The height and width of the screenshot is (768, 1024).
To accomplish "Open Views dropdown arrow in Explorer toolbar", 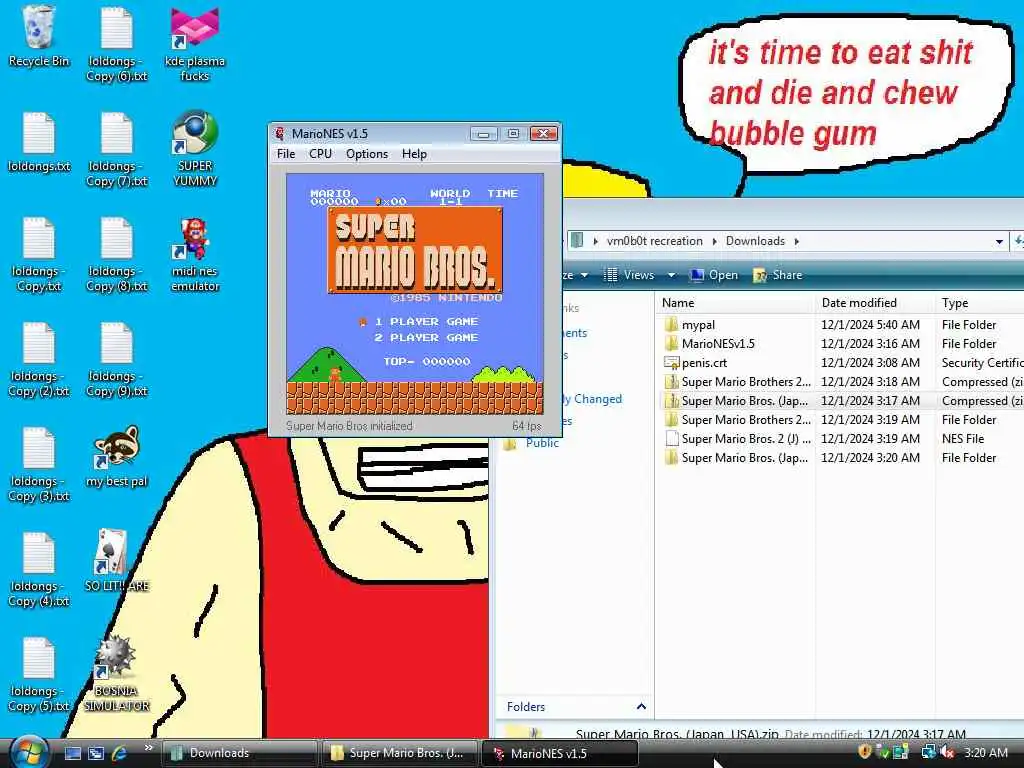I will (x=671, y=275).
